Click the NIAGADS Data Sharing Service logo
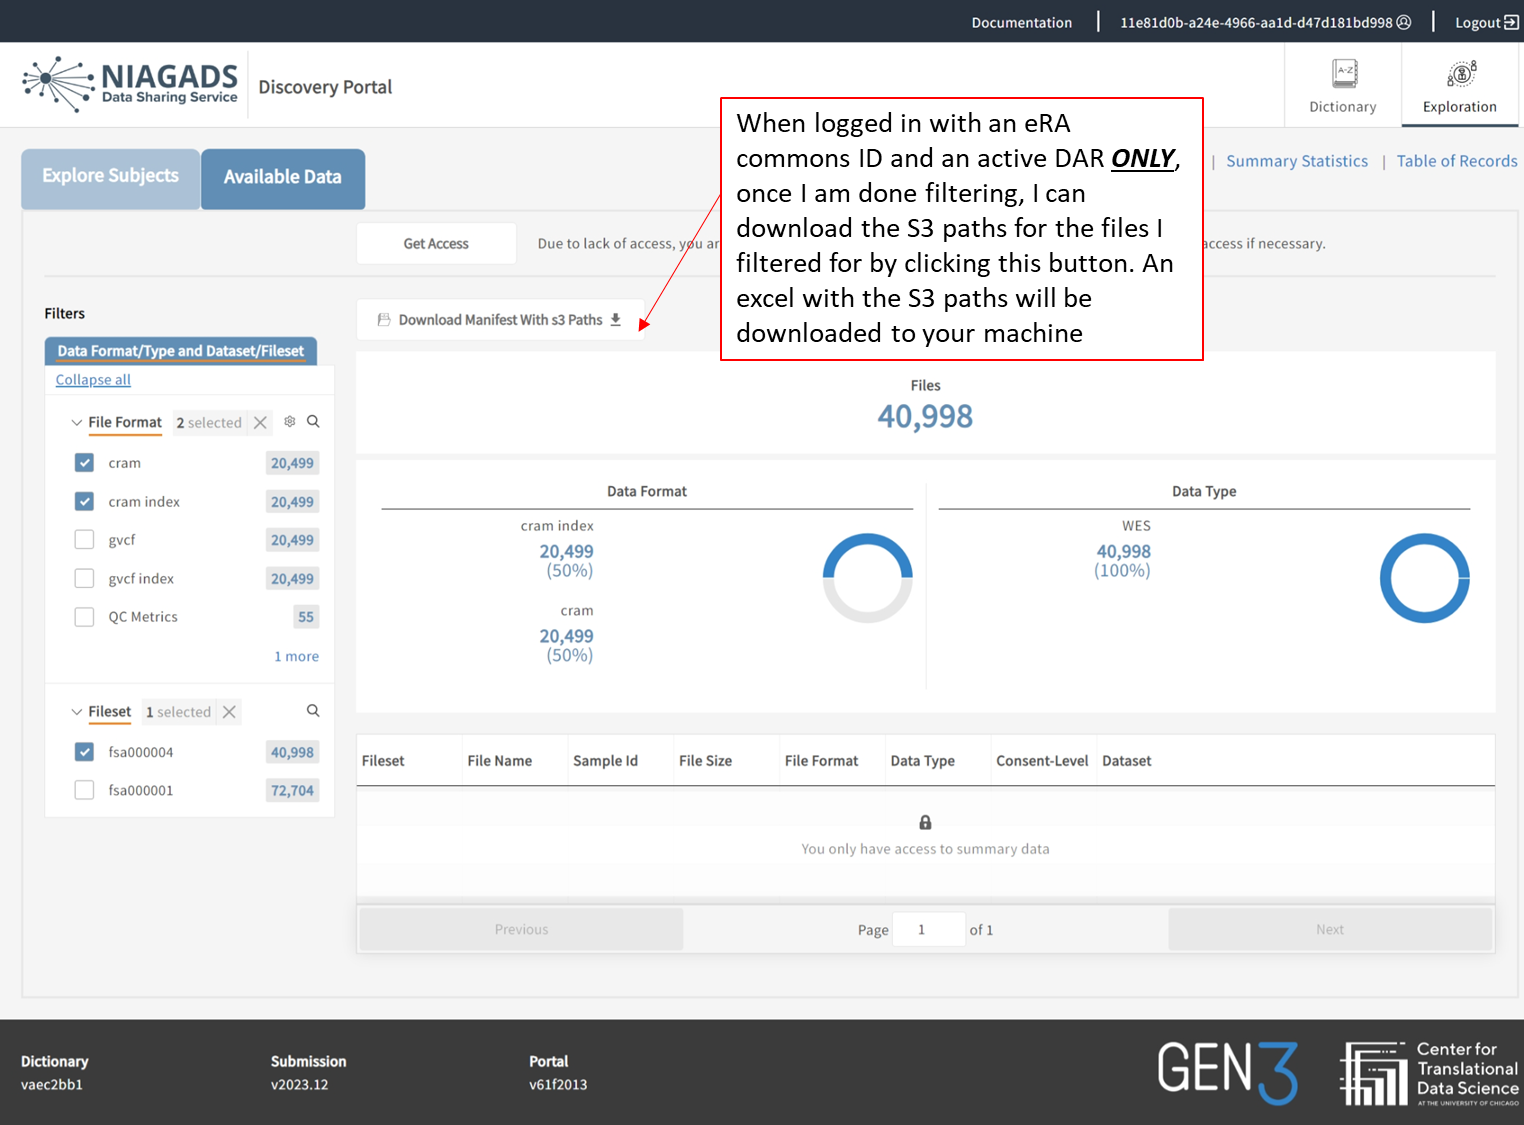Viewport: 1524px width, 1125px height. point(131,84)
